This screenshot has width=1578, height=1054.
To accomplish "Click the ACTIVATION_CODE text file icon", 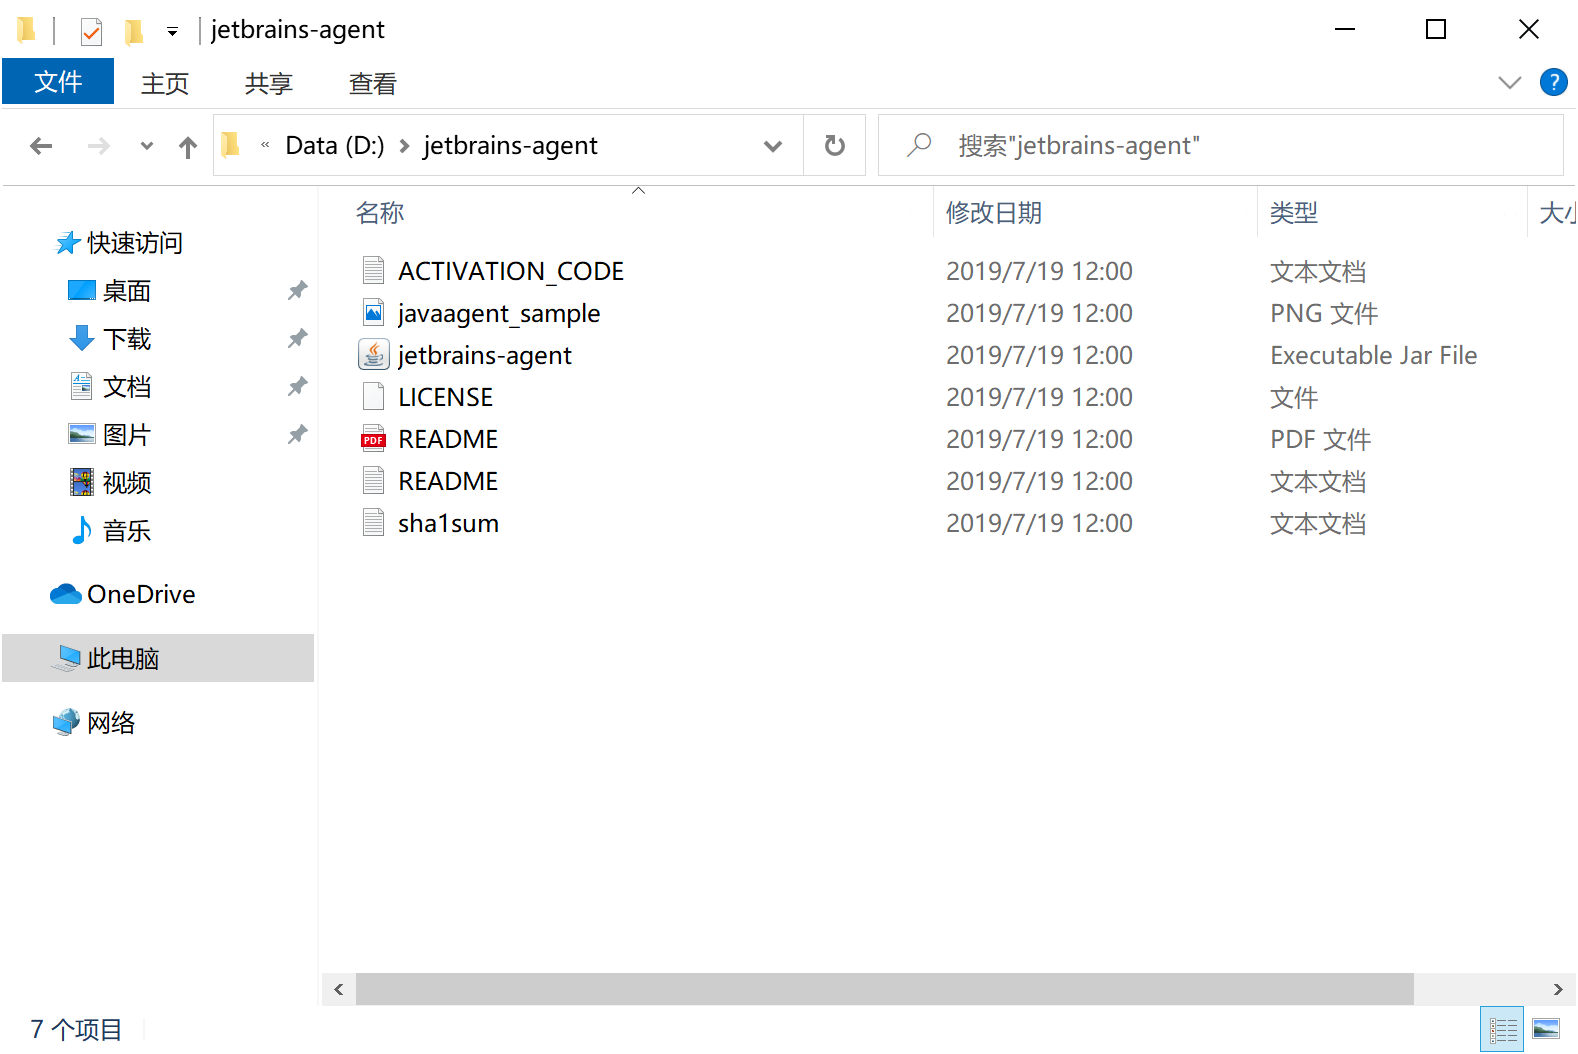I will coord(373,271).
